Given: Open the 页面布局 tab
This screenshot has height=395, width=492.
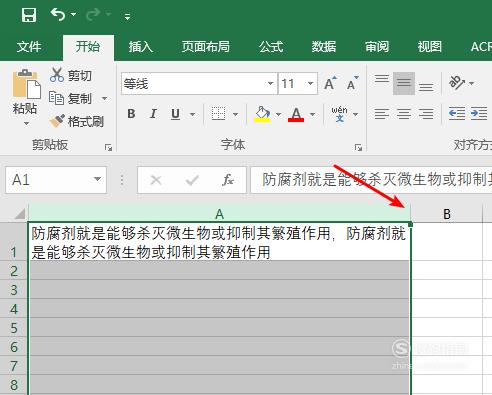Looking at the screenshot, I should pos(205,47).
